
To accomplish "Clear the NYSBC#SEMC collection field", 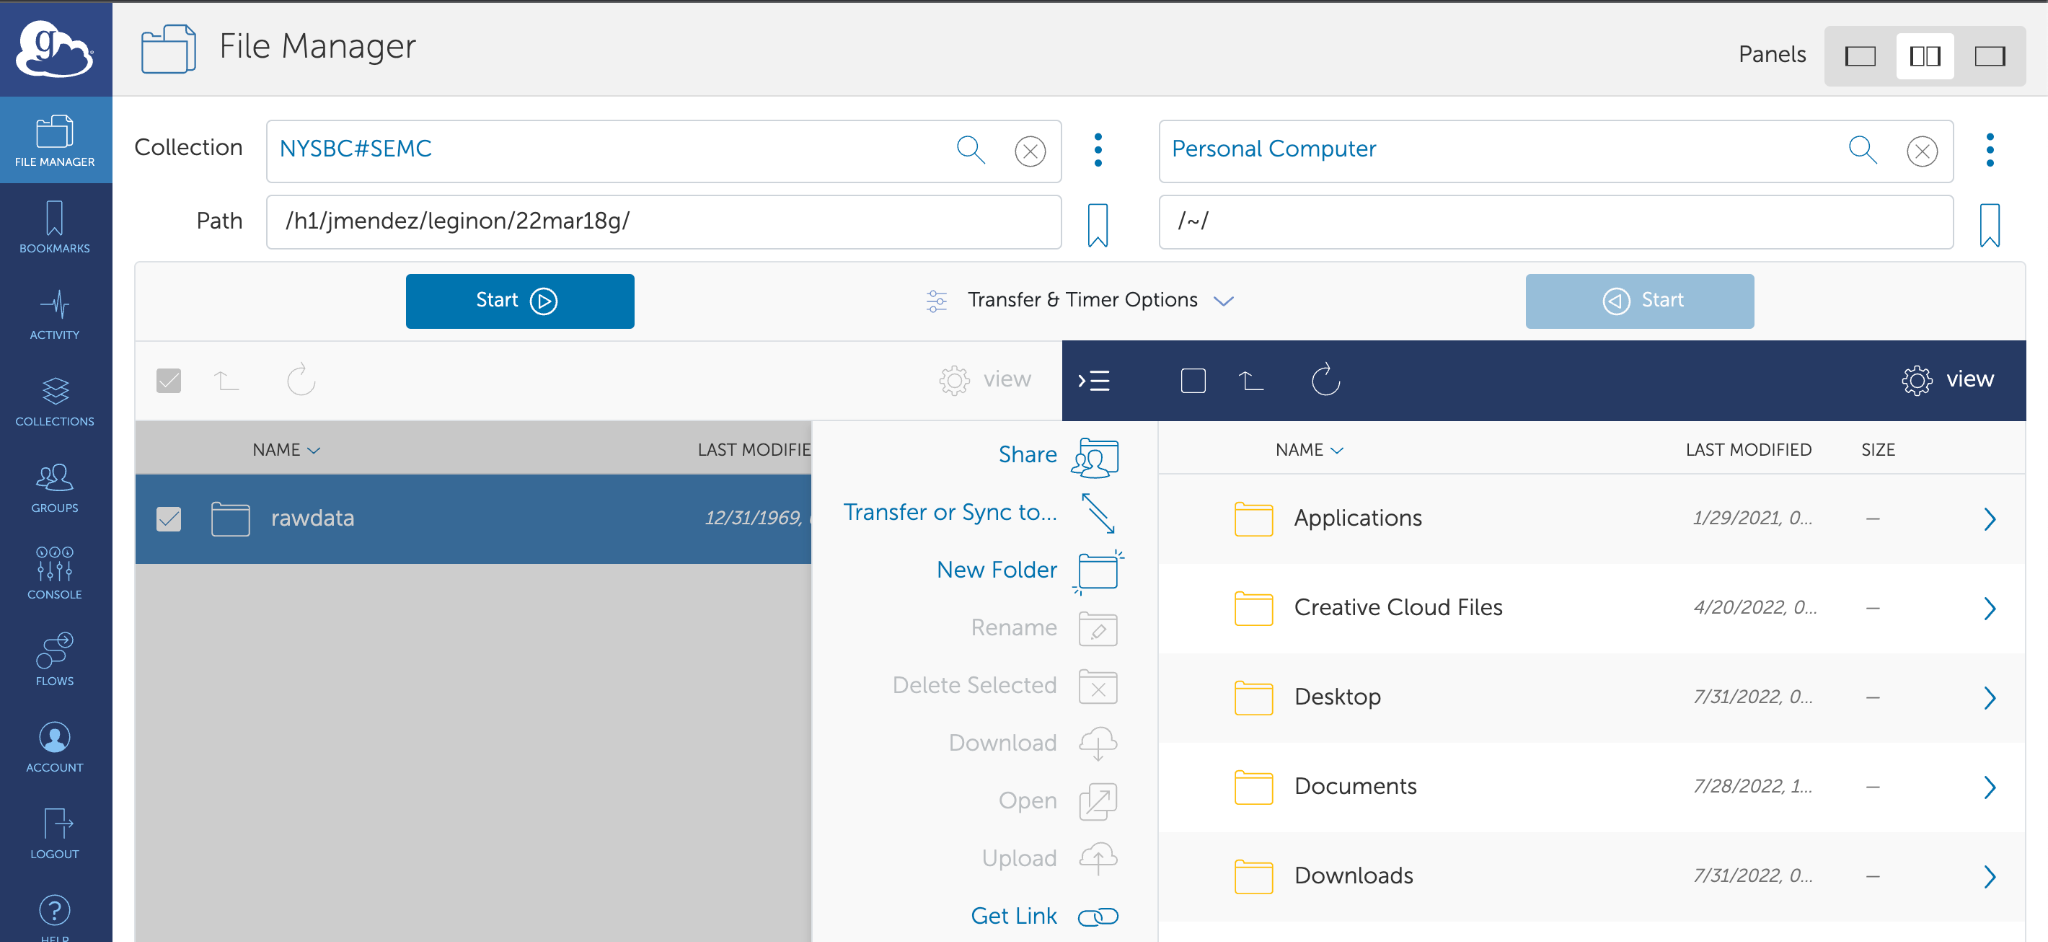I will point(1030,151).
